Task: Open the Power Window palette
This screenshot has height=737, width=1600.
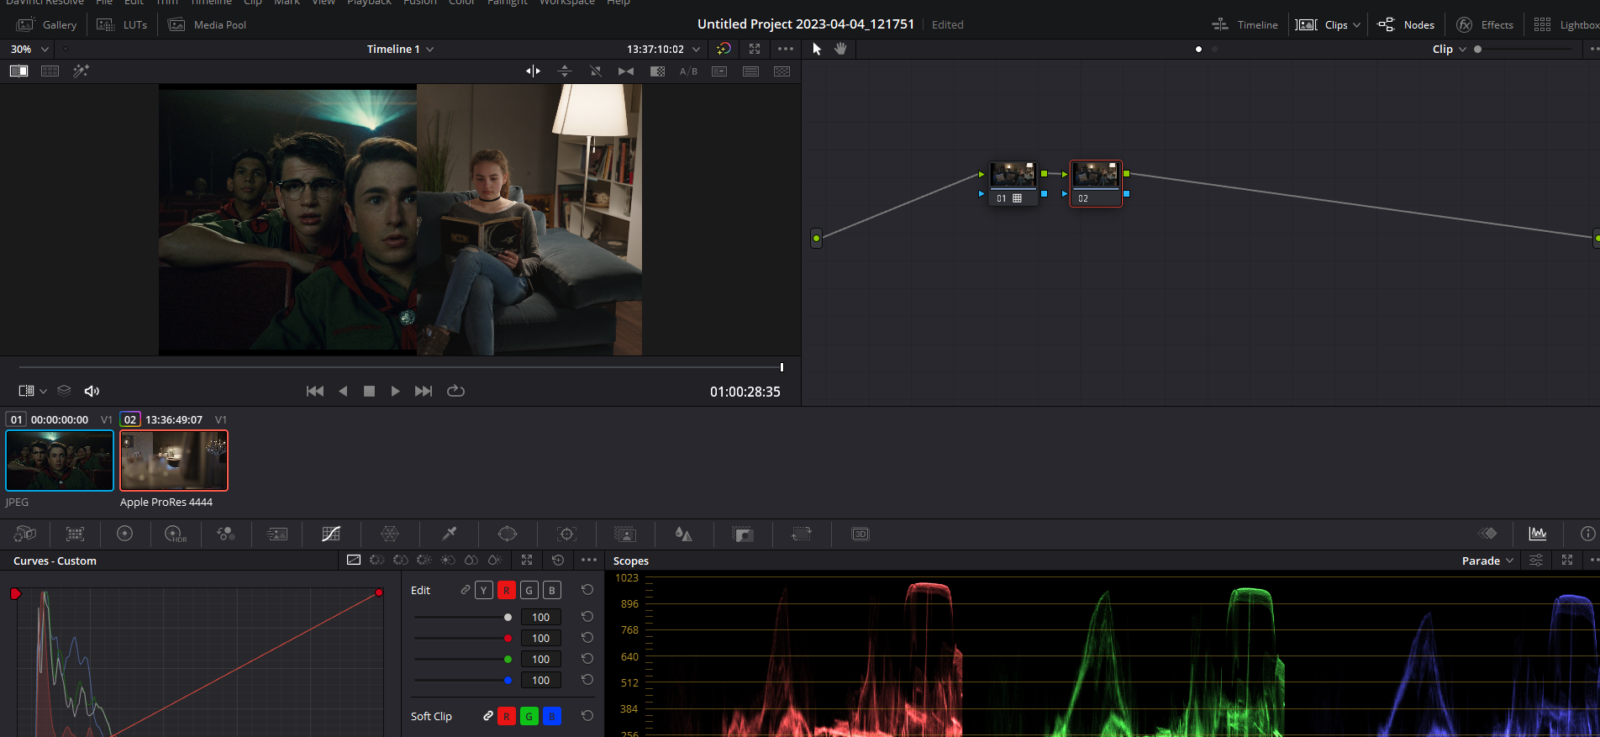Action: (x=507, y=534)
